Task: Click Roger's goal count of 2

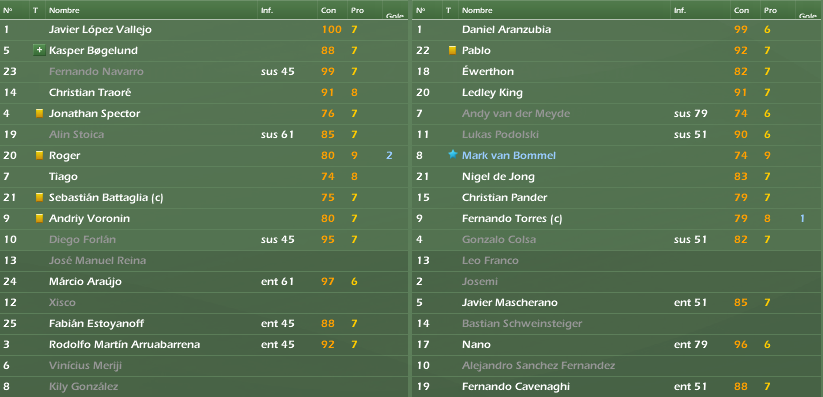Action: 389,155
